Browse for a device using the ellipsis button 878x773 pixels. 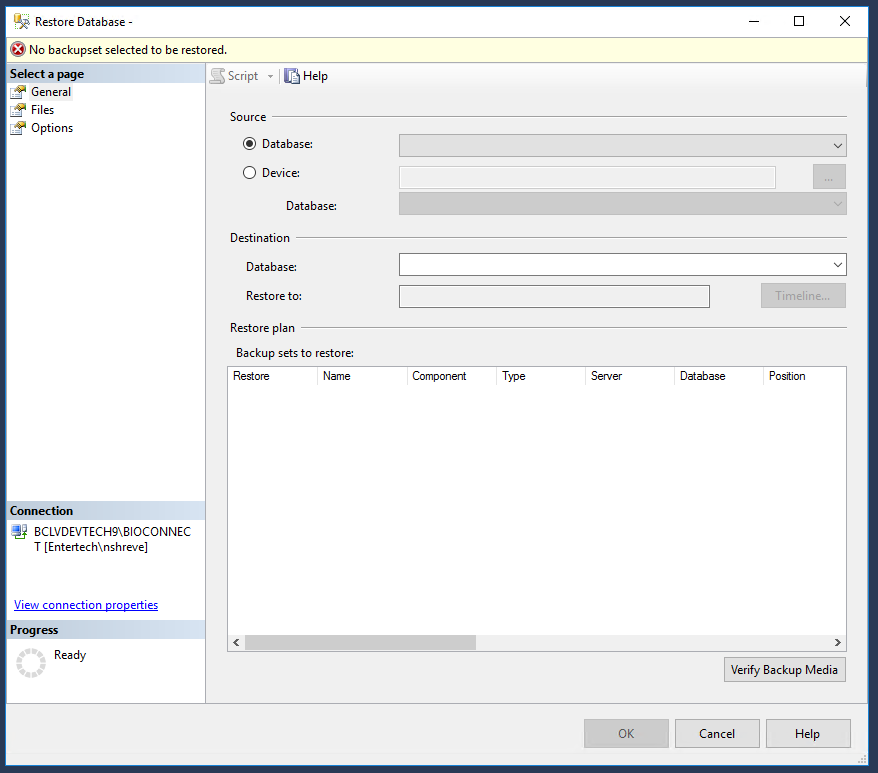pos(829,176)
